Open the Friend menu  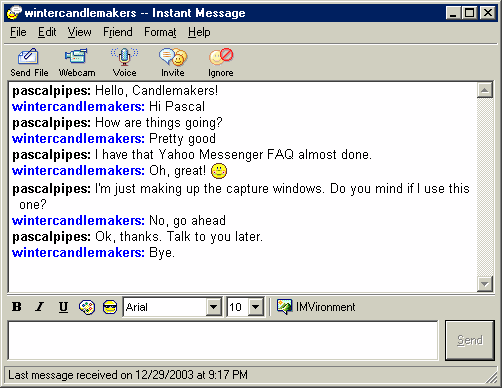pos(118,32)
